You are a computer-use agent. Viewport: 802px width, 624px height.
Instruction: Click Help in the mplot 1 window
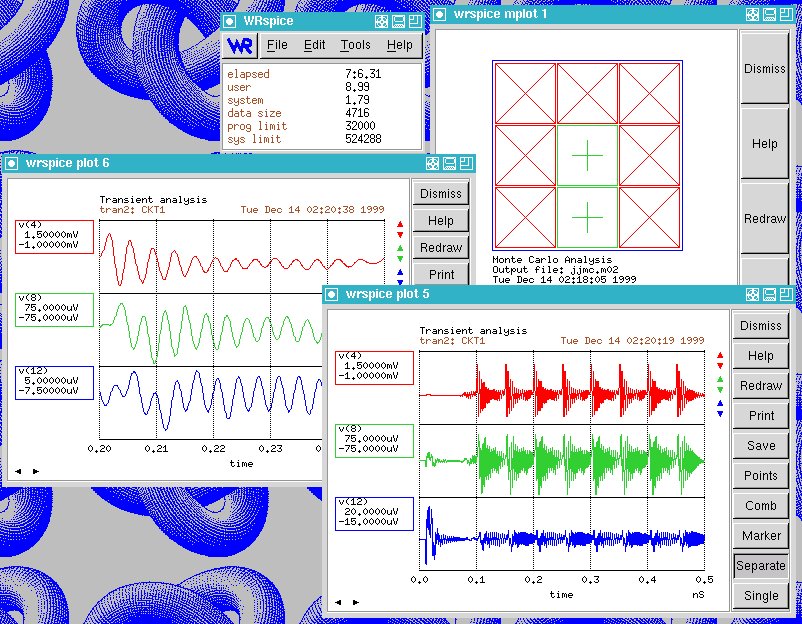click(765, 144)
